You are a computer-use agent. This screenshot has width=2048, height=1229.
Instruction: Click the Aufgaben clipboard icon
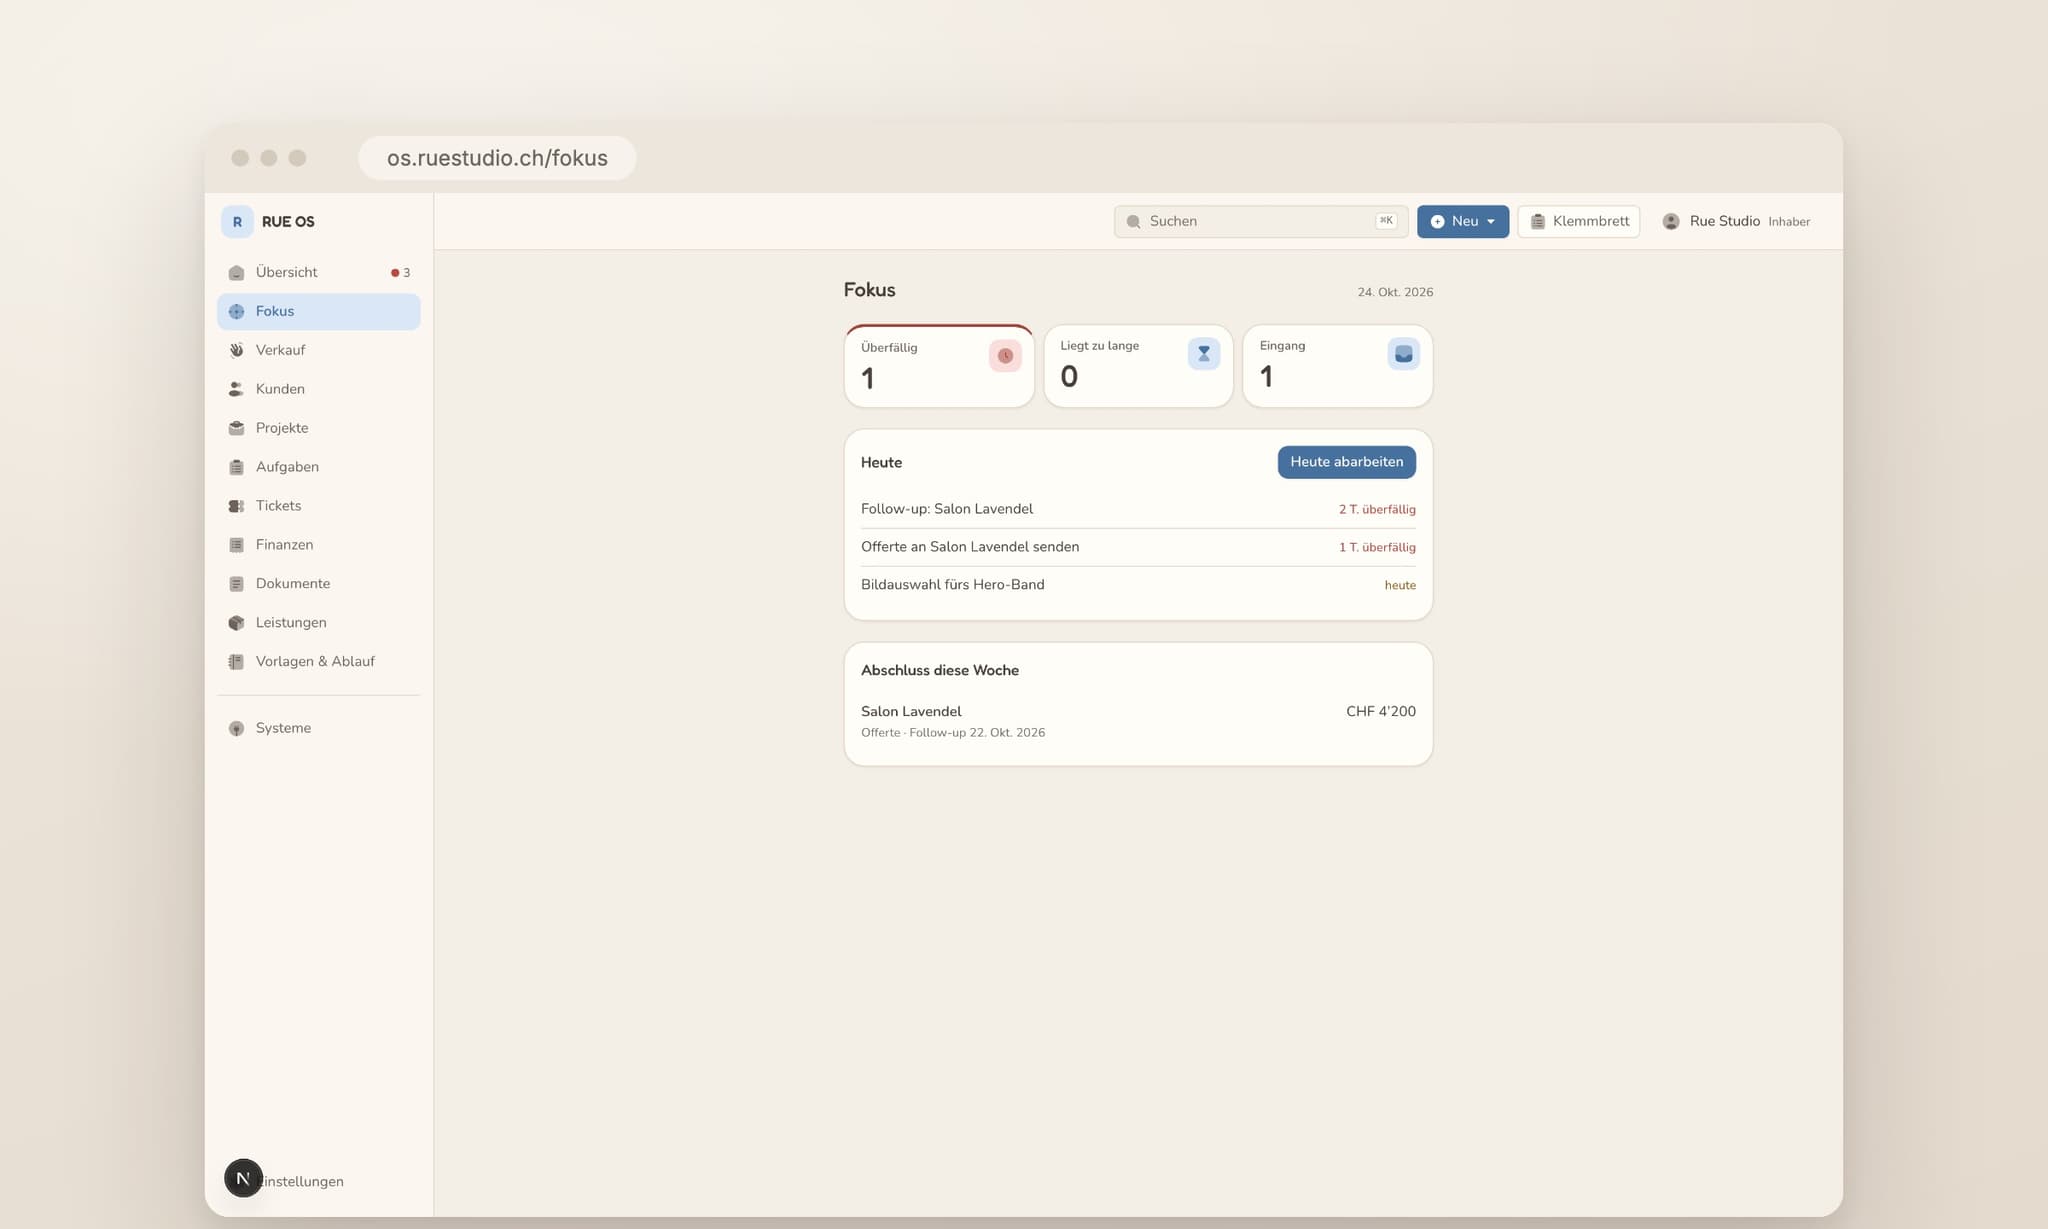tap(236, 467)
